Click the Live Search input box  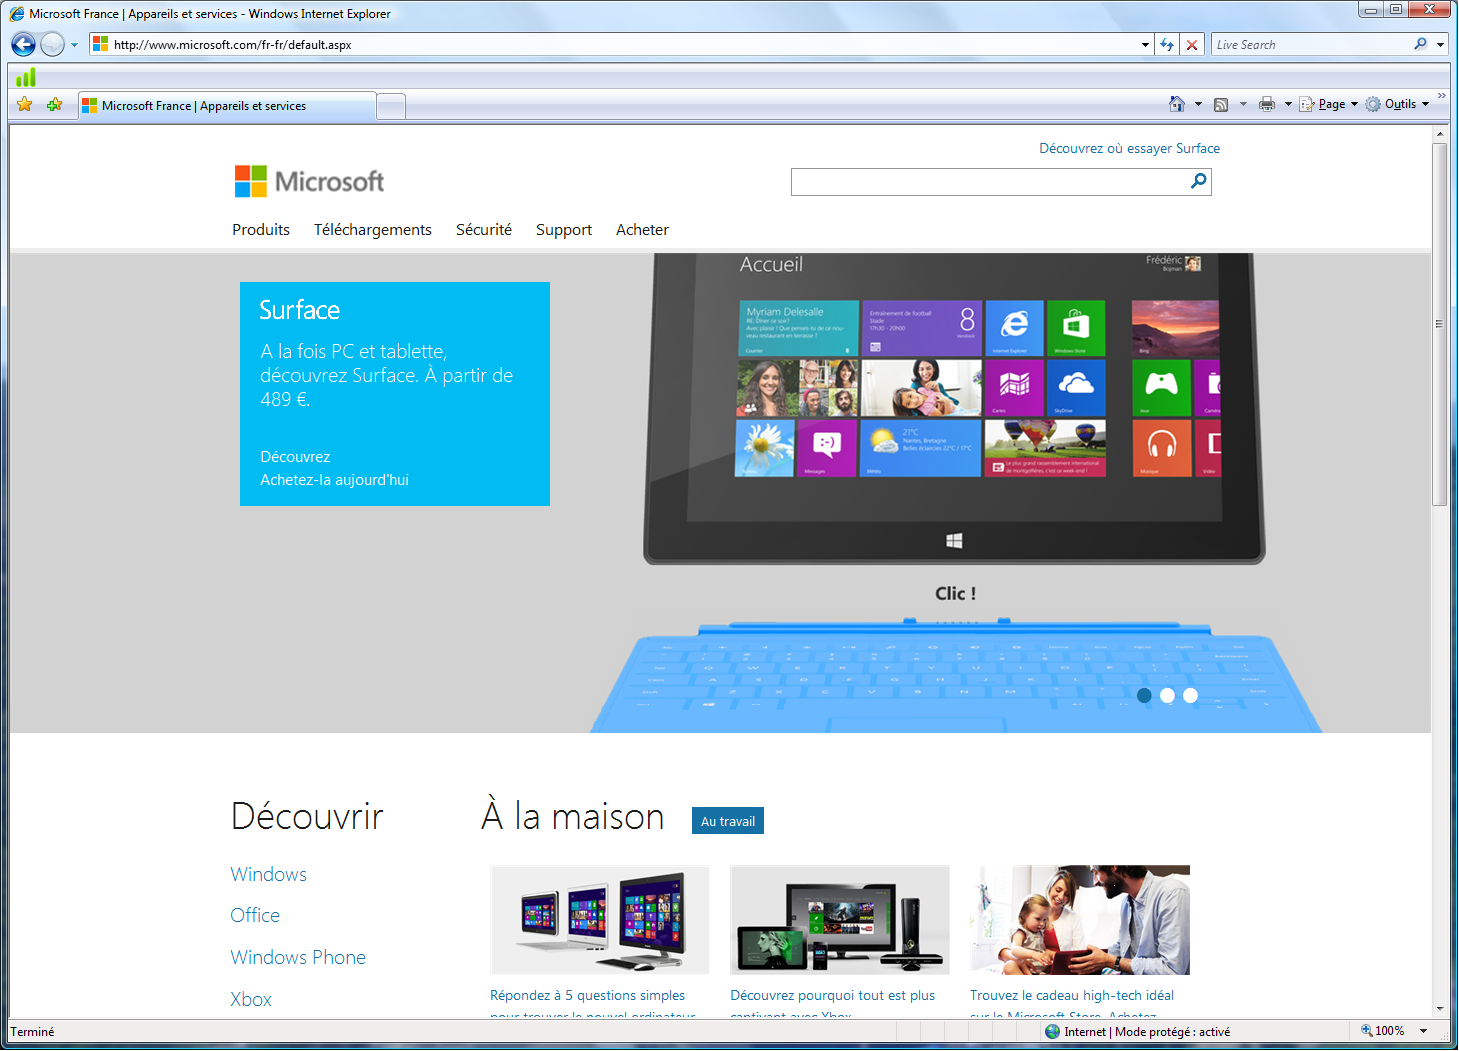[x=1310, y=45]
